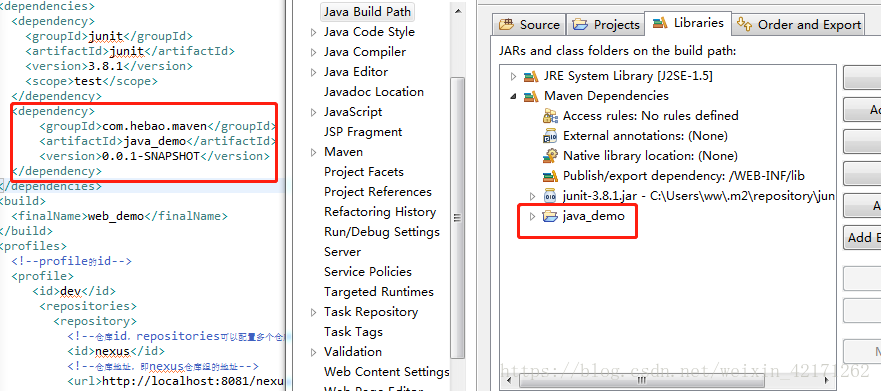Select the junit-3.8.1.jar library row
The width and height of the screenshot is (881, 391).
coord(698,196)
